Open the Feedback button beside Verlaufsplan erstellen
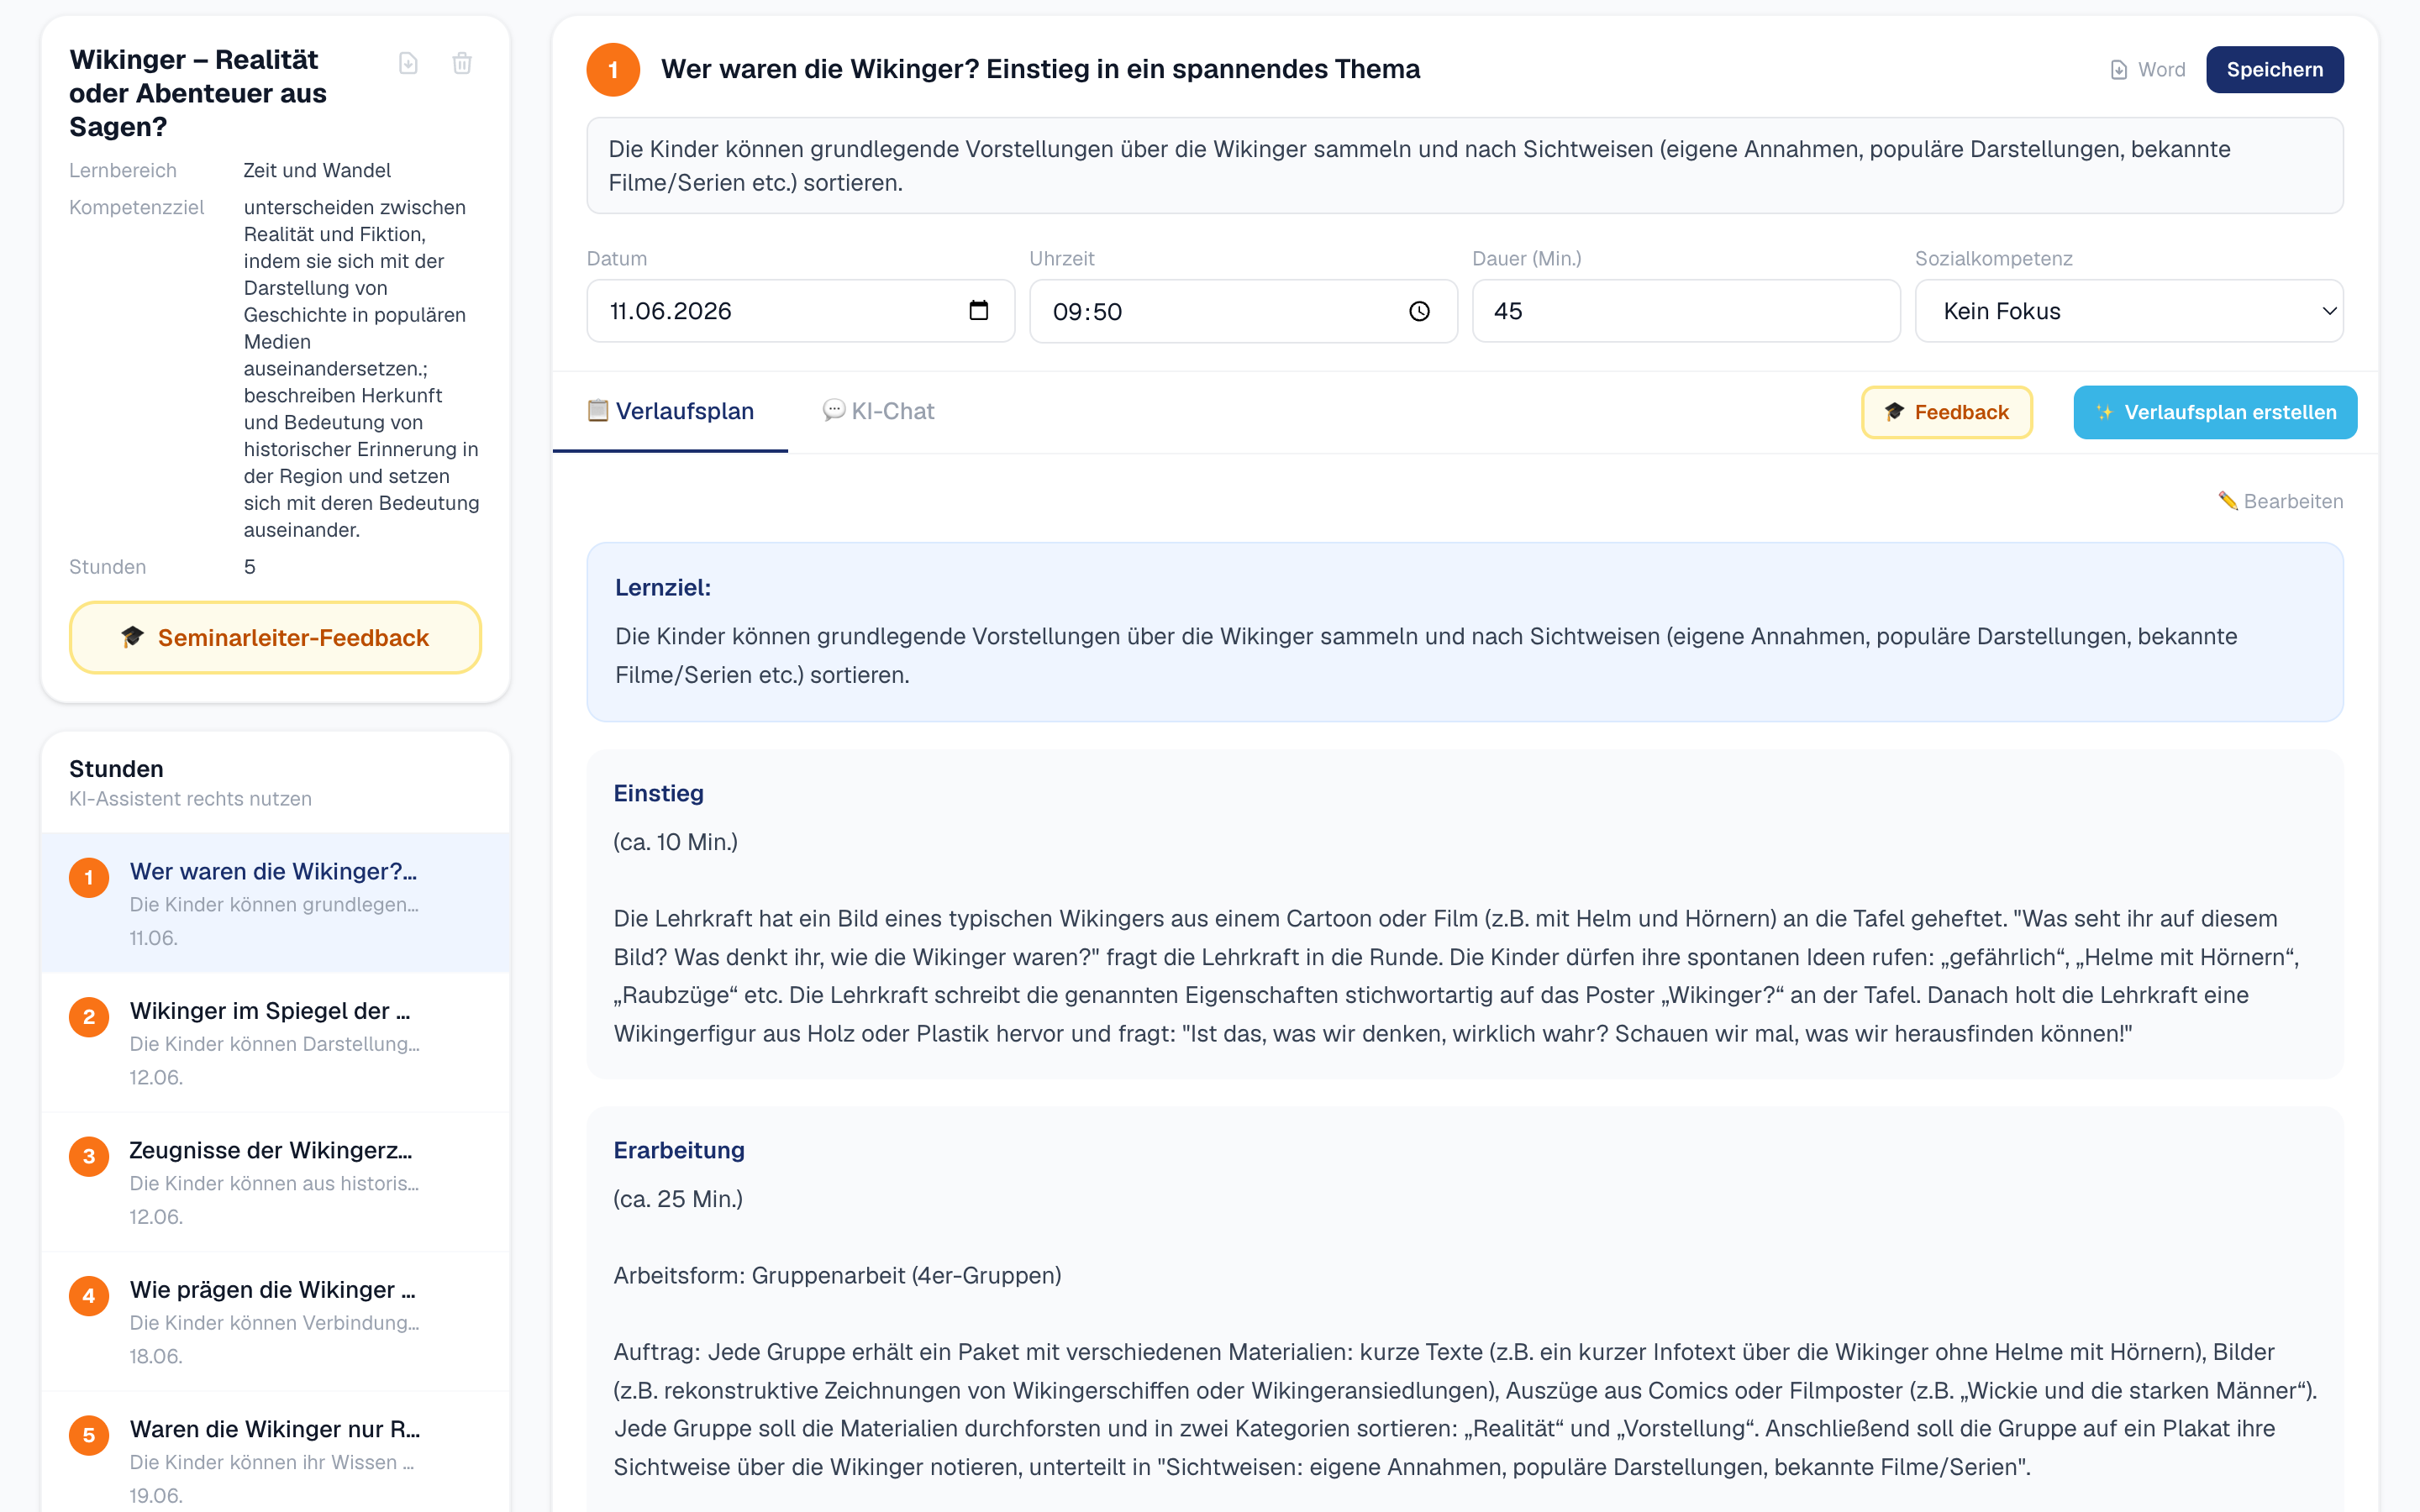The width and height of the screenshot is (2420, 1512). 1946,412
